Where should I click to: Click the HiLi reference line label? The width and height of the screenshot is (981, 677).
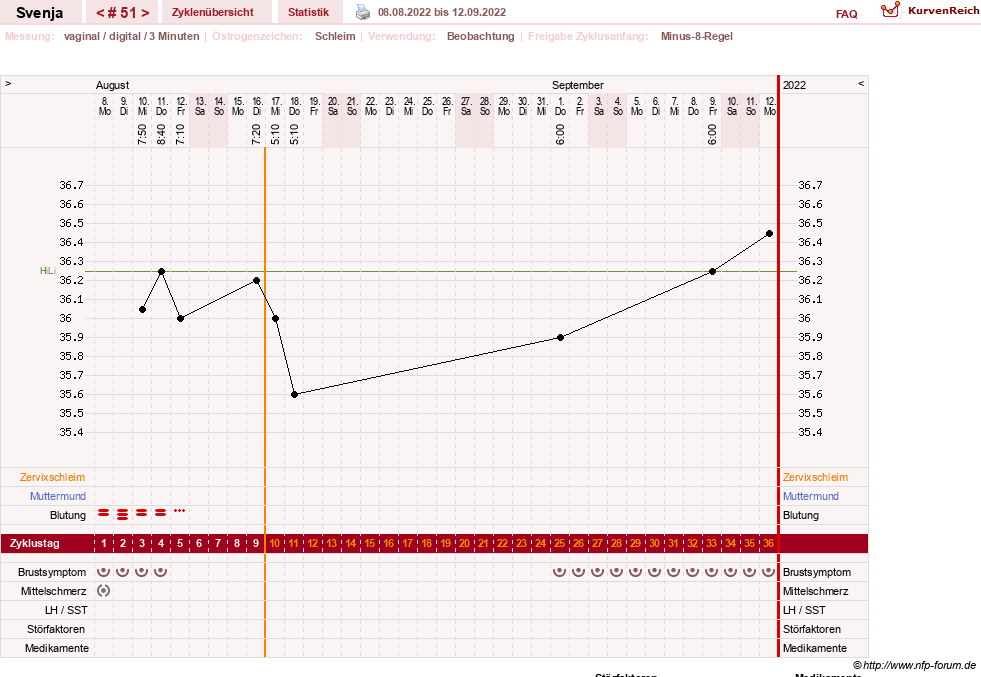coord(48,270)
